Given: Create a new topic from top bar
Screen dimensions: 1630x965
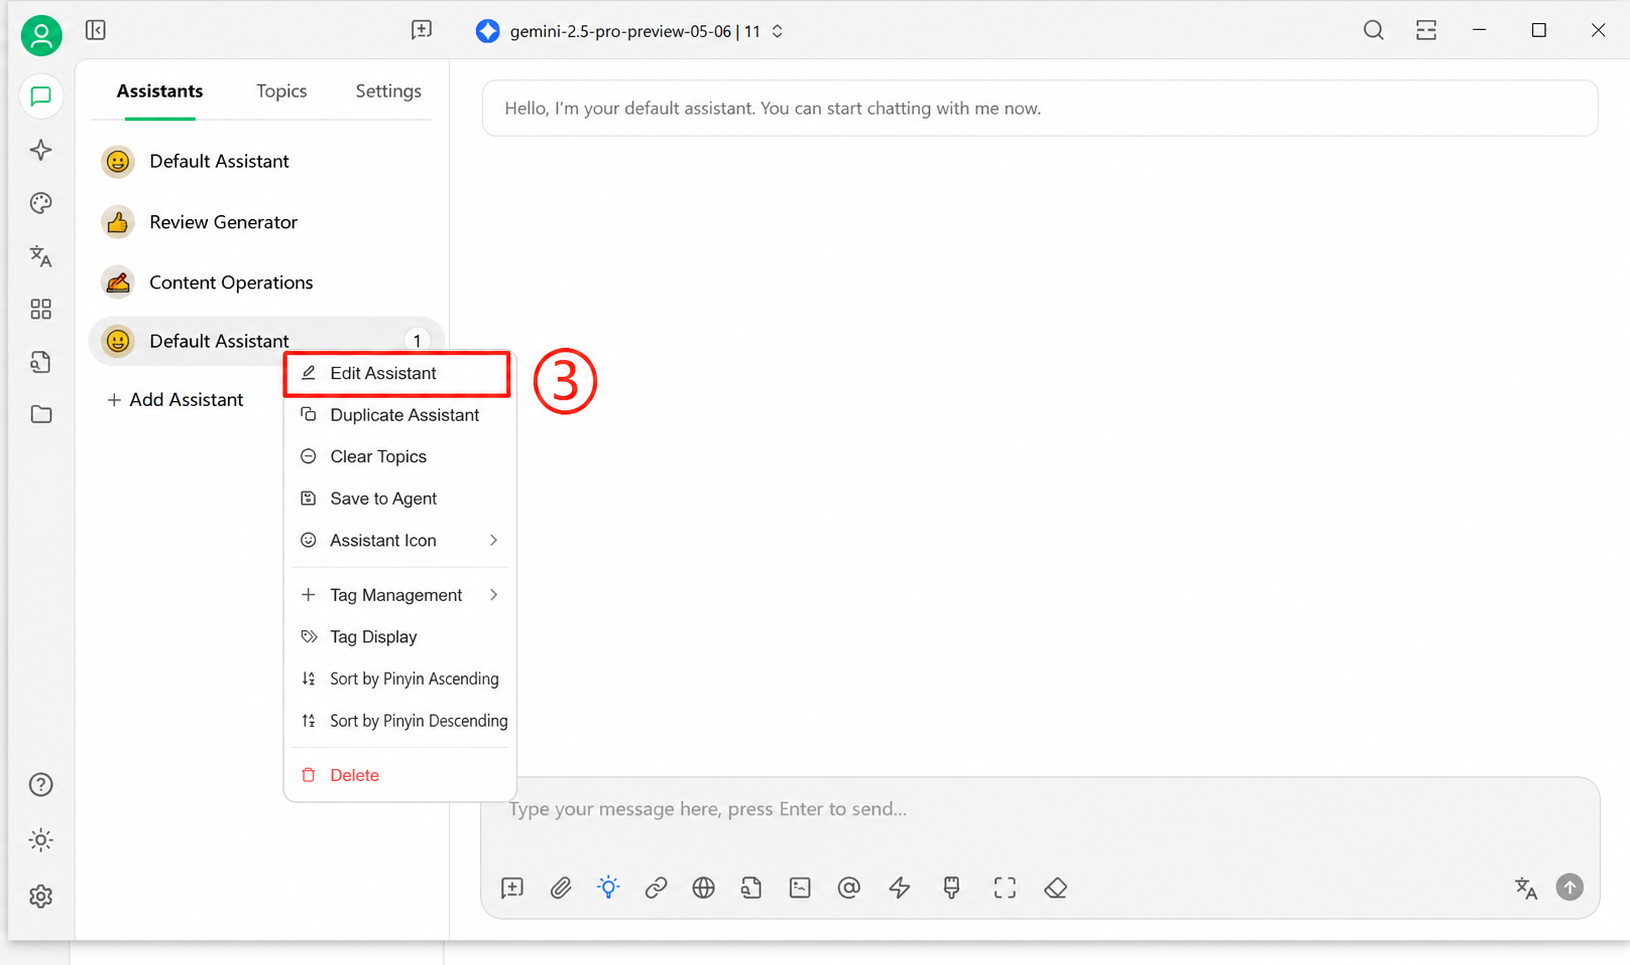Looking at the screenshot, I should 422,30.
